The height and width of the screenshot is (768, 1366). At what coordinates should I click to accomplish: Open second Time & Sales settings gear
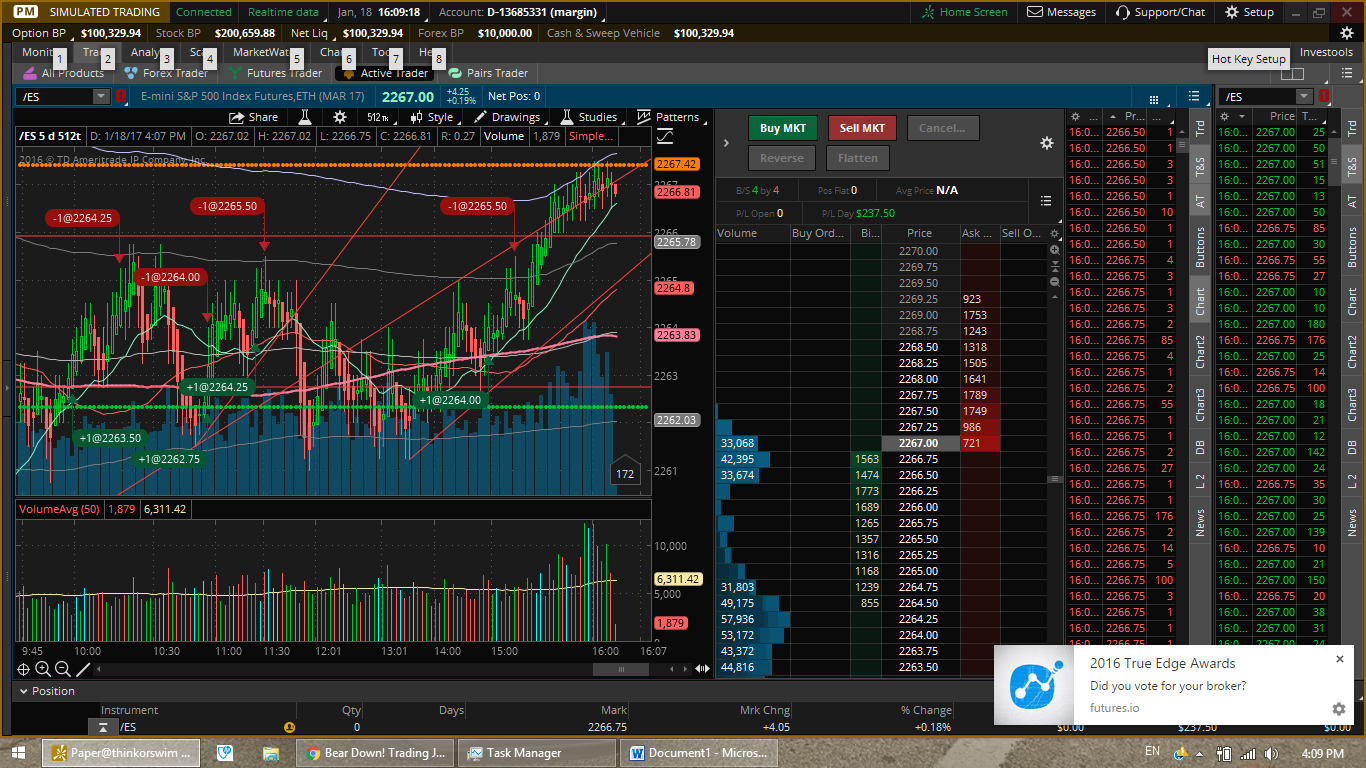(x=1225, y=116)
